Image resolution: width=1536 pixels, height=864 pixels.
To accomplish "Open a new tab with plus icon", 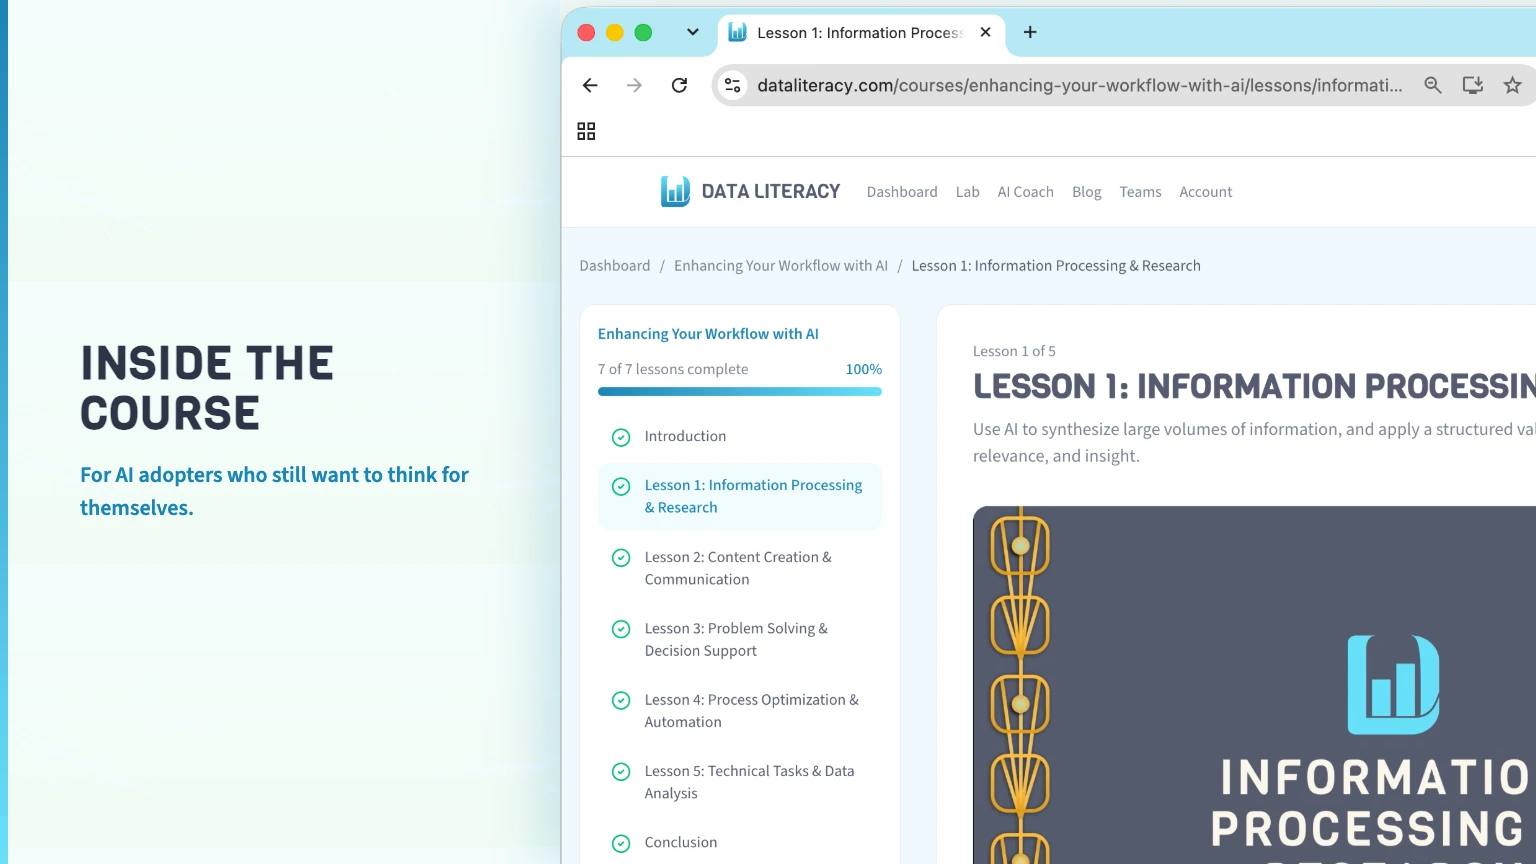I will [1030, 32].
